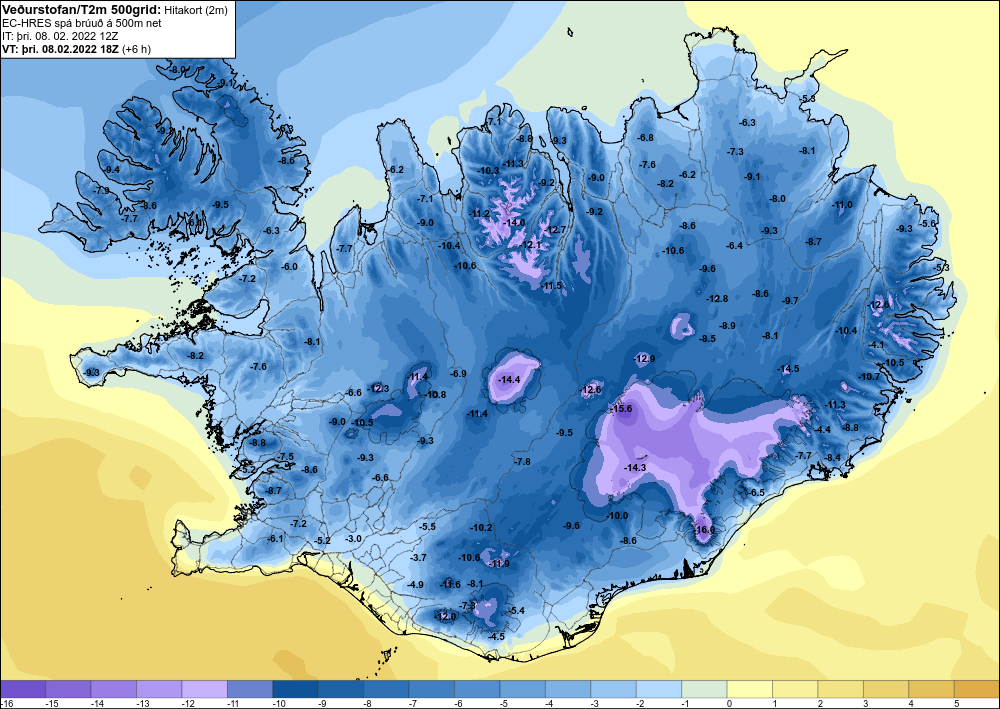Select the -5.6 temperature value
This screenshot has height=709, width=1000.
(928, 223)
